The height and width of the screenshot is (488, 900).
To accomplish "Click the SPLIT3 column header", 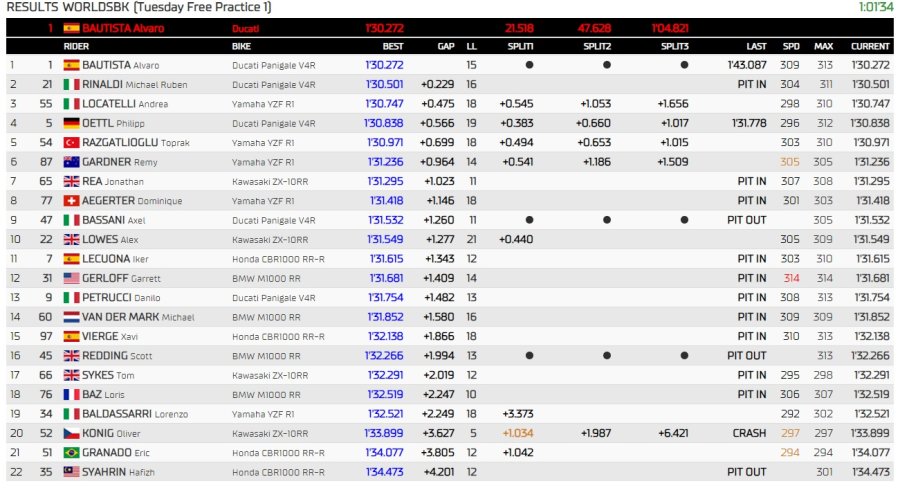I will [674, 46].
